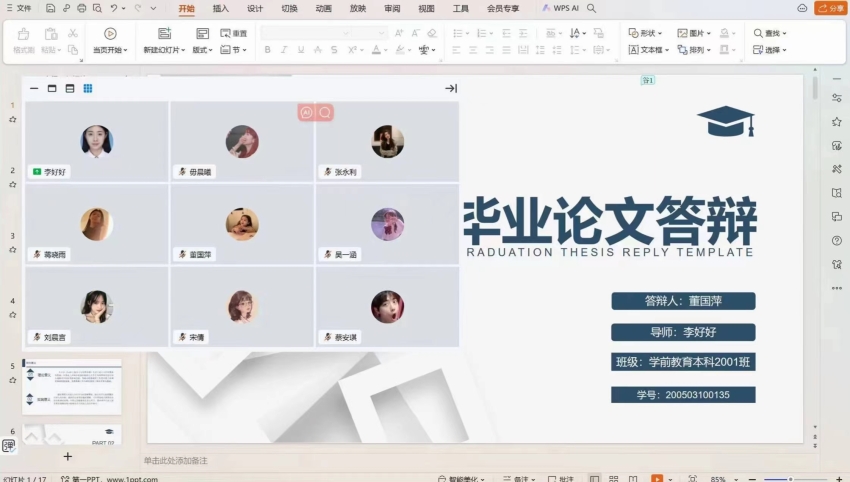Click the search magnifier beside WPS AI
850x482 pixels.
click(x=591, y=8)
